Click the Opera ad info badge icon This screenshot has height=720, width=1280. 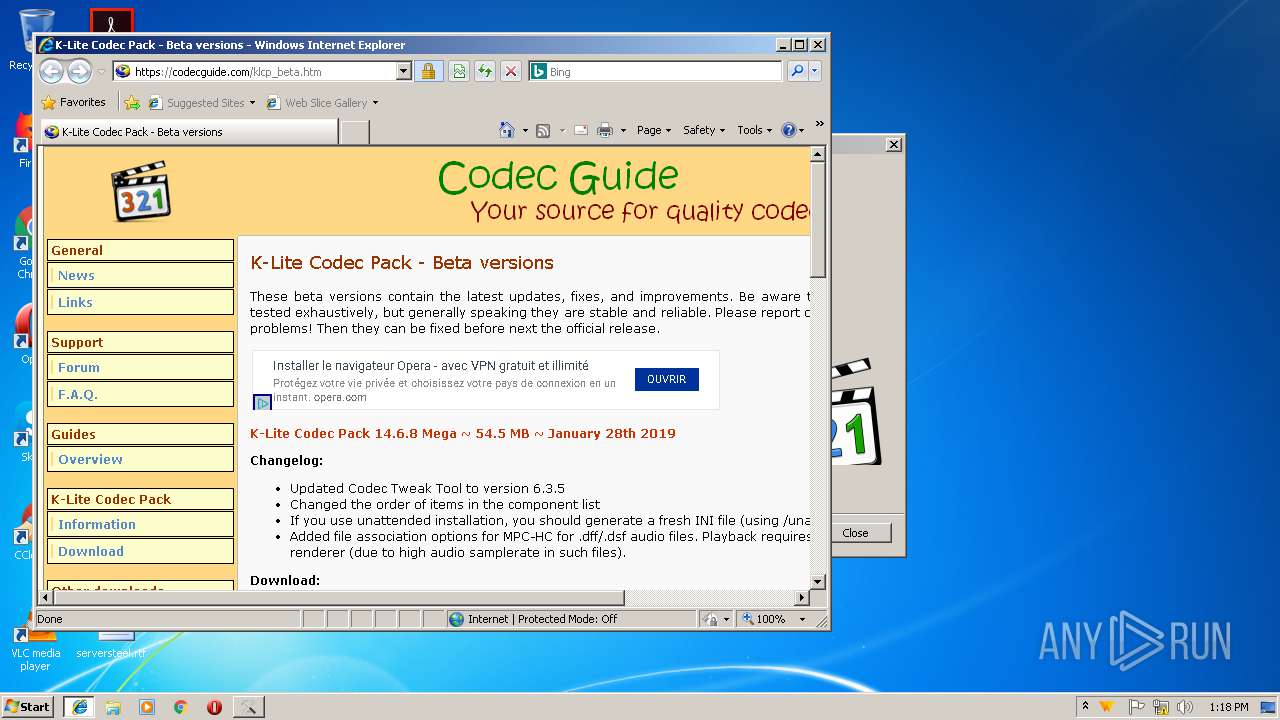(x=262, y=402)
